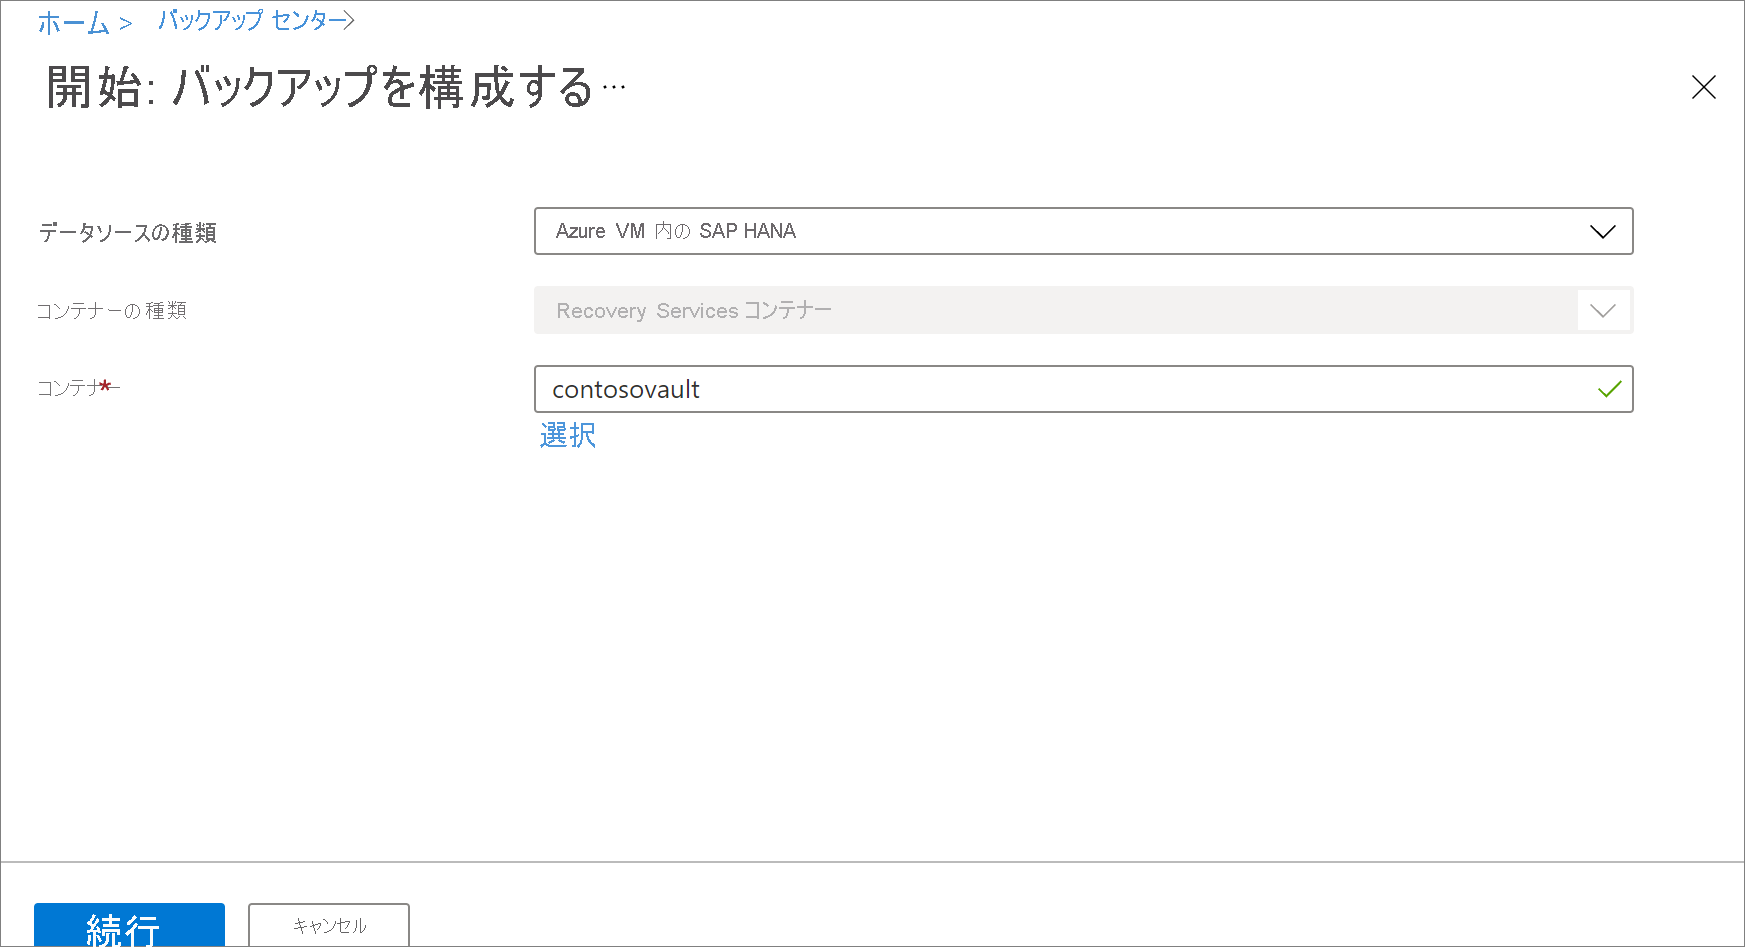1745x947 pixels.
Task: Open the ホーム breadcrumb link
Action: 73,23
